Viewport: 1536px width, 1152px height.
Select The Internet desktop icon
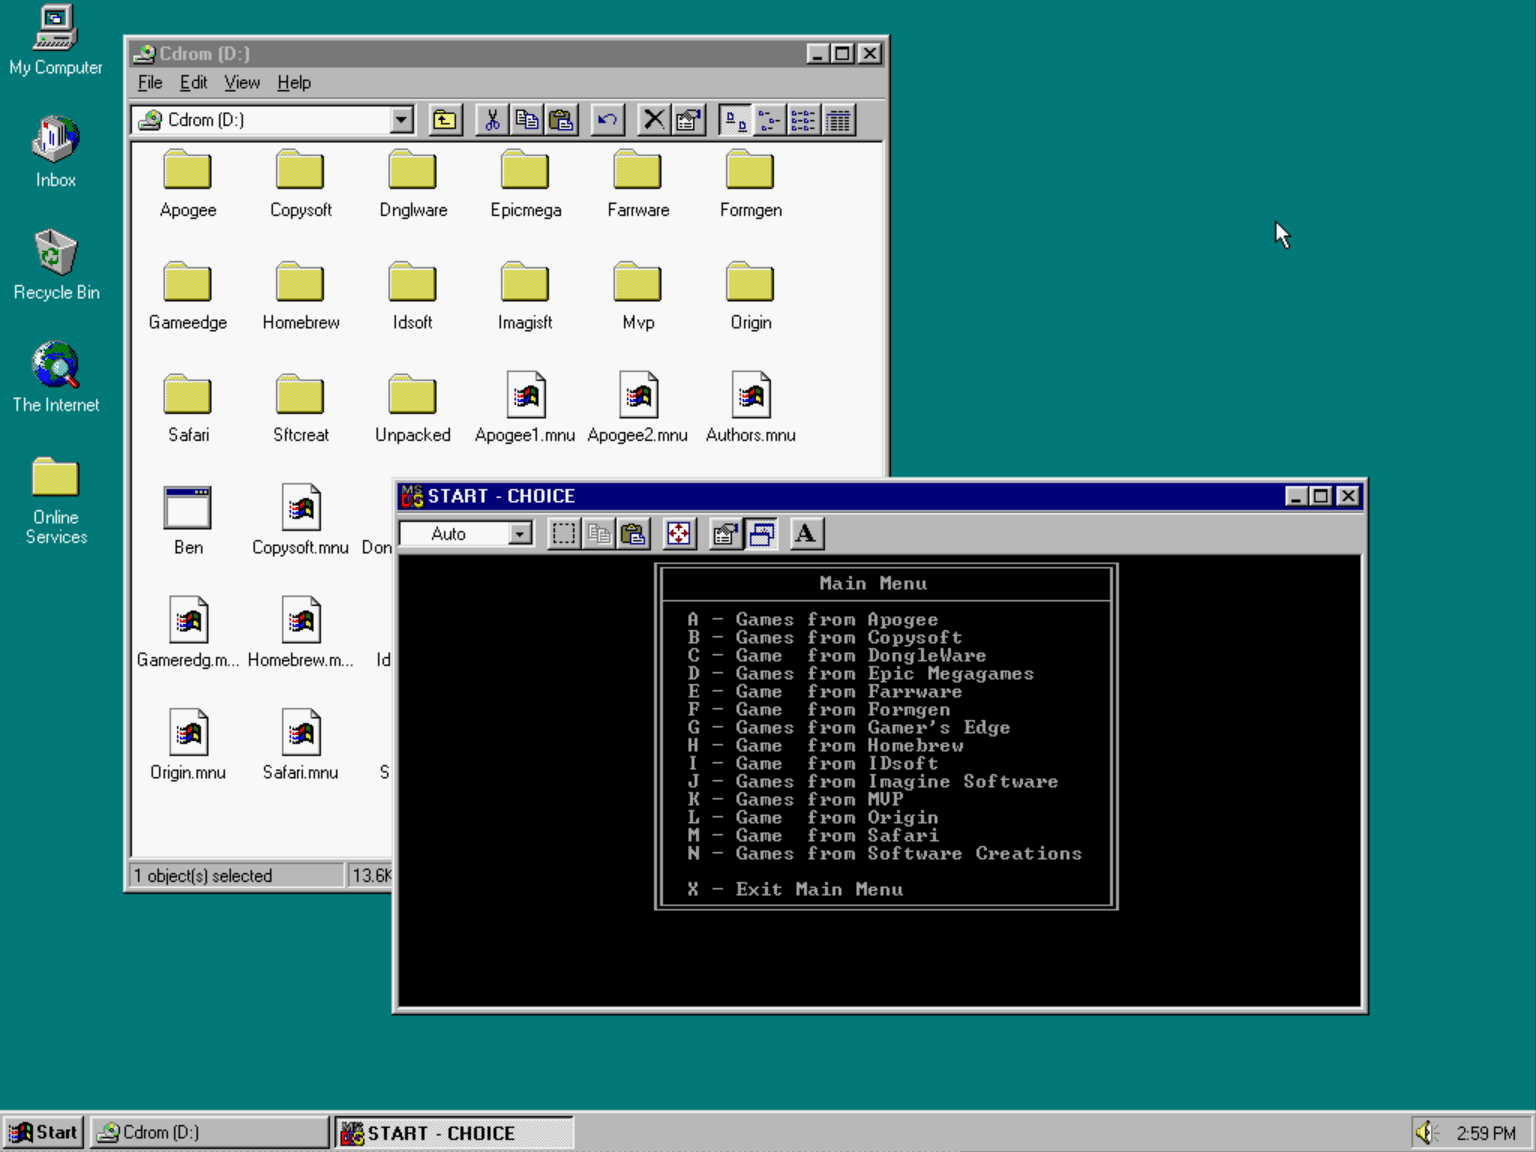coord(56,377)
